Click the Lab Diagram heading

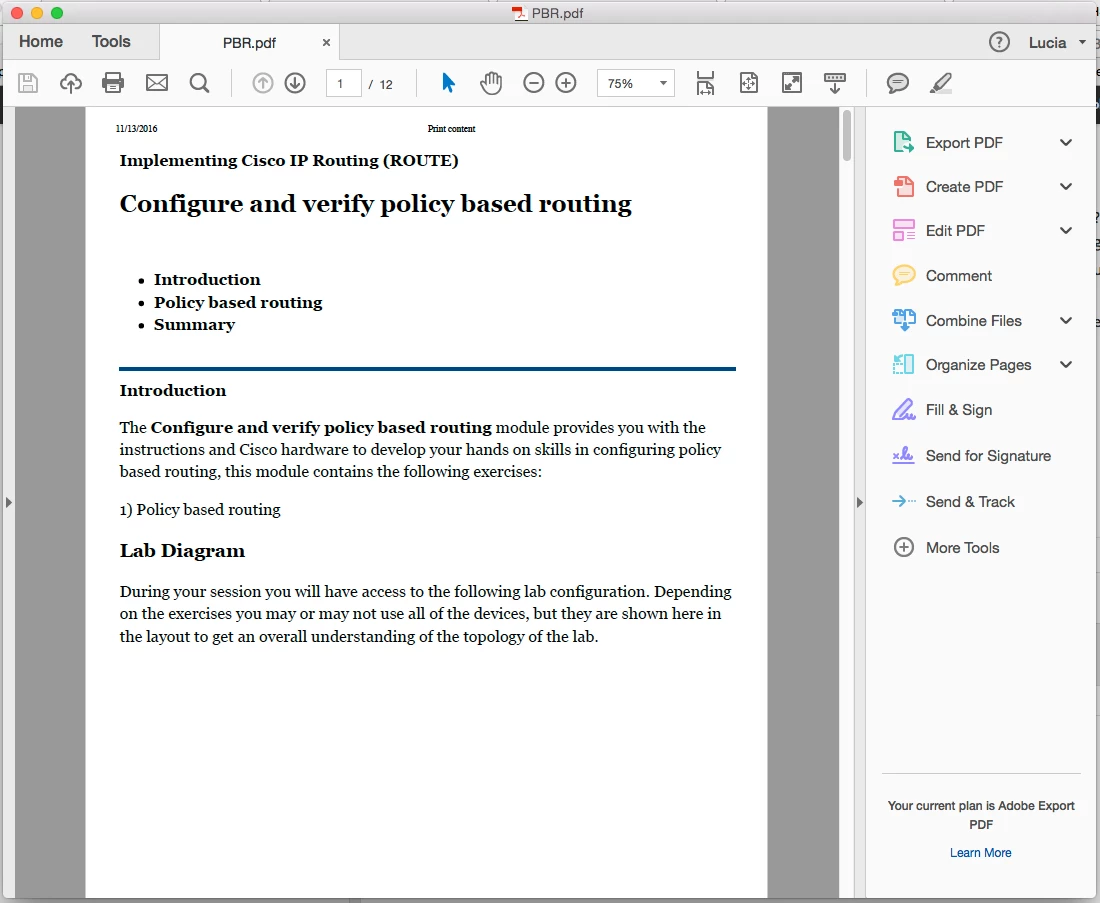182,551
